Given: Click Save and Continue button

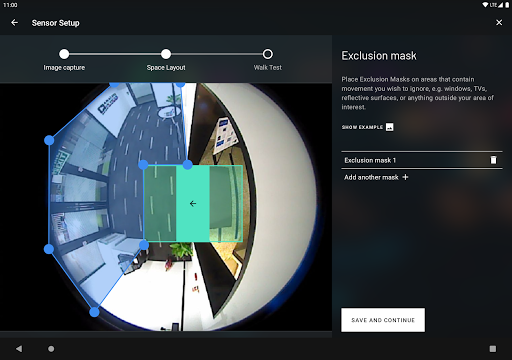Looking at the screenshot, I should click(x=383, y=320).
